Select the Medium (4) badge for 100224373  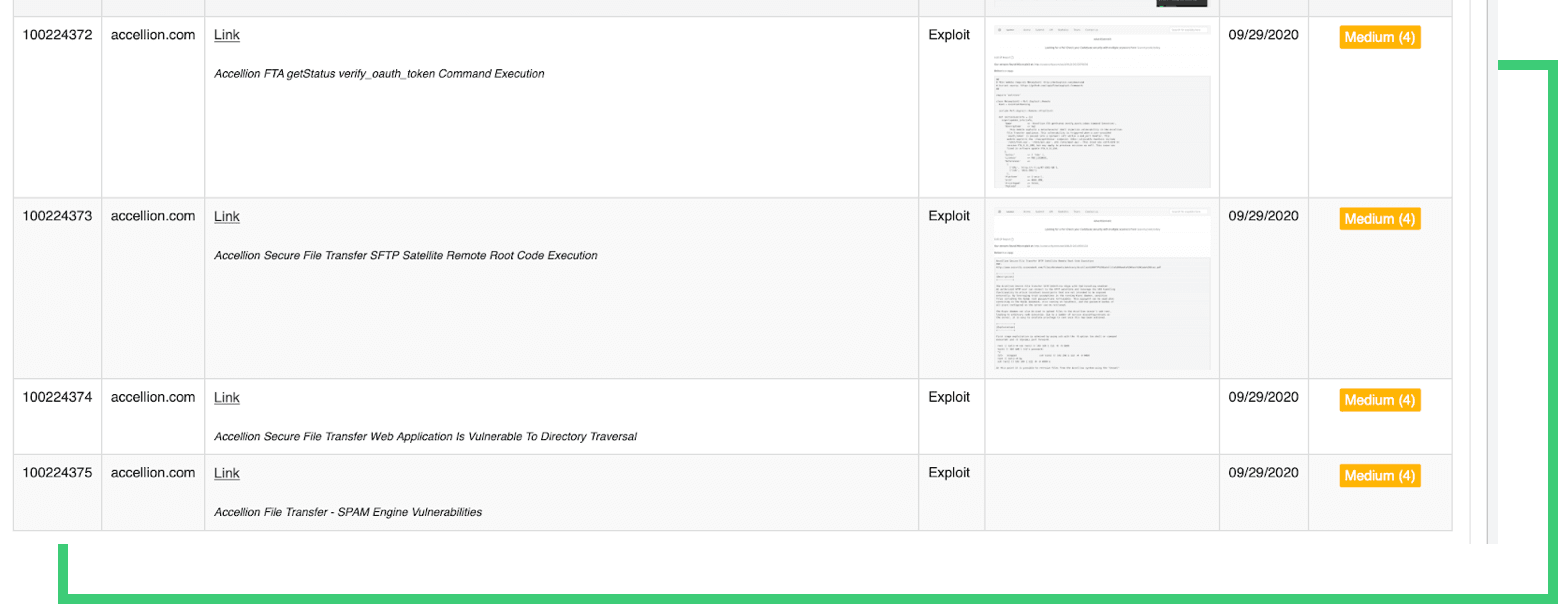(x=1379, y=219)
